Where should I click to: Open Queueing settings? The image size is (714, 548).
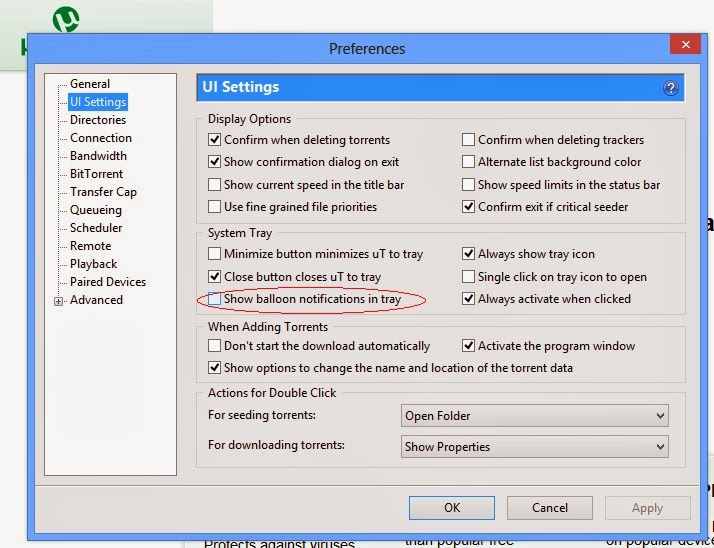tap(96, 210)
